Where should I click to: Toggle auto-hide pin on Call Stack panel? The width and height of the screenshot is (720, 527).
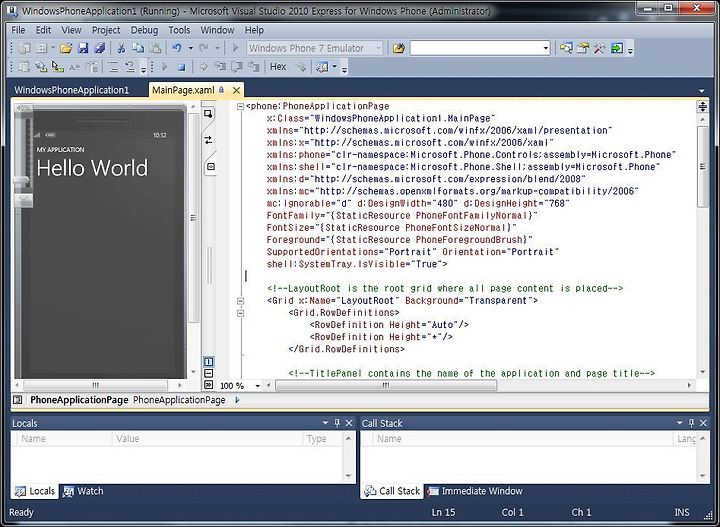[692, 423]
